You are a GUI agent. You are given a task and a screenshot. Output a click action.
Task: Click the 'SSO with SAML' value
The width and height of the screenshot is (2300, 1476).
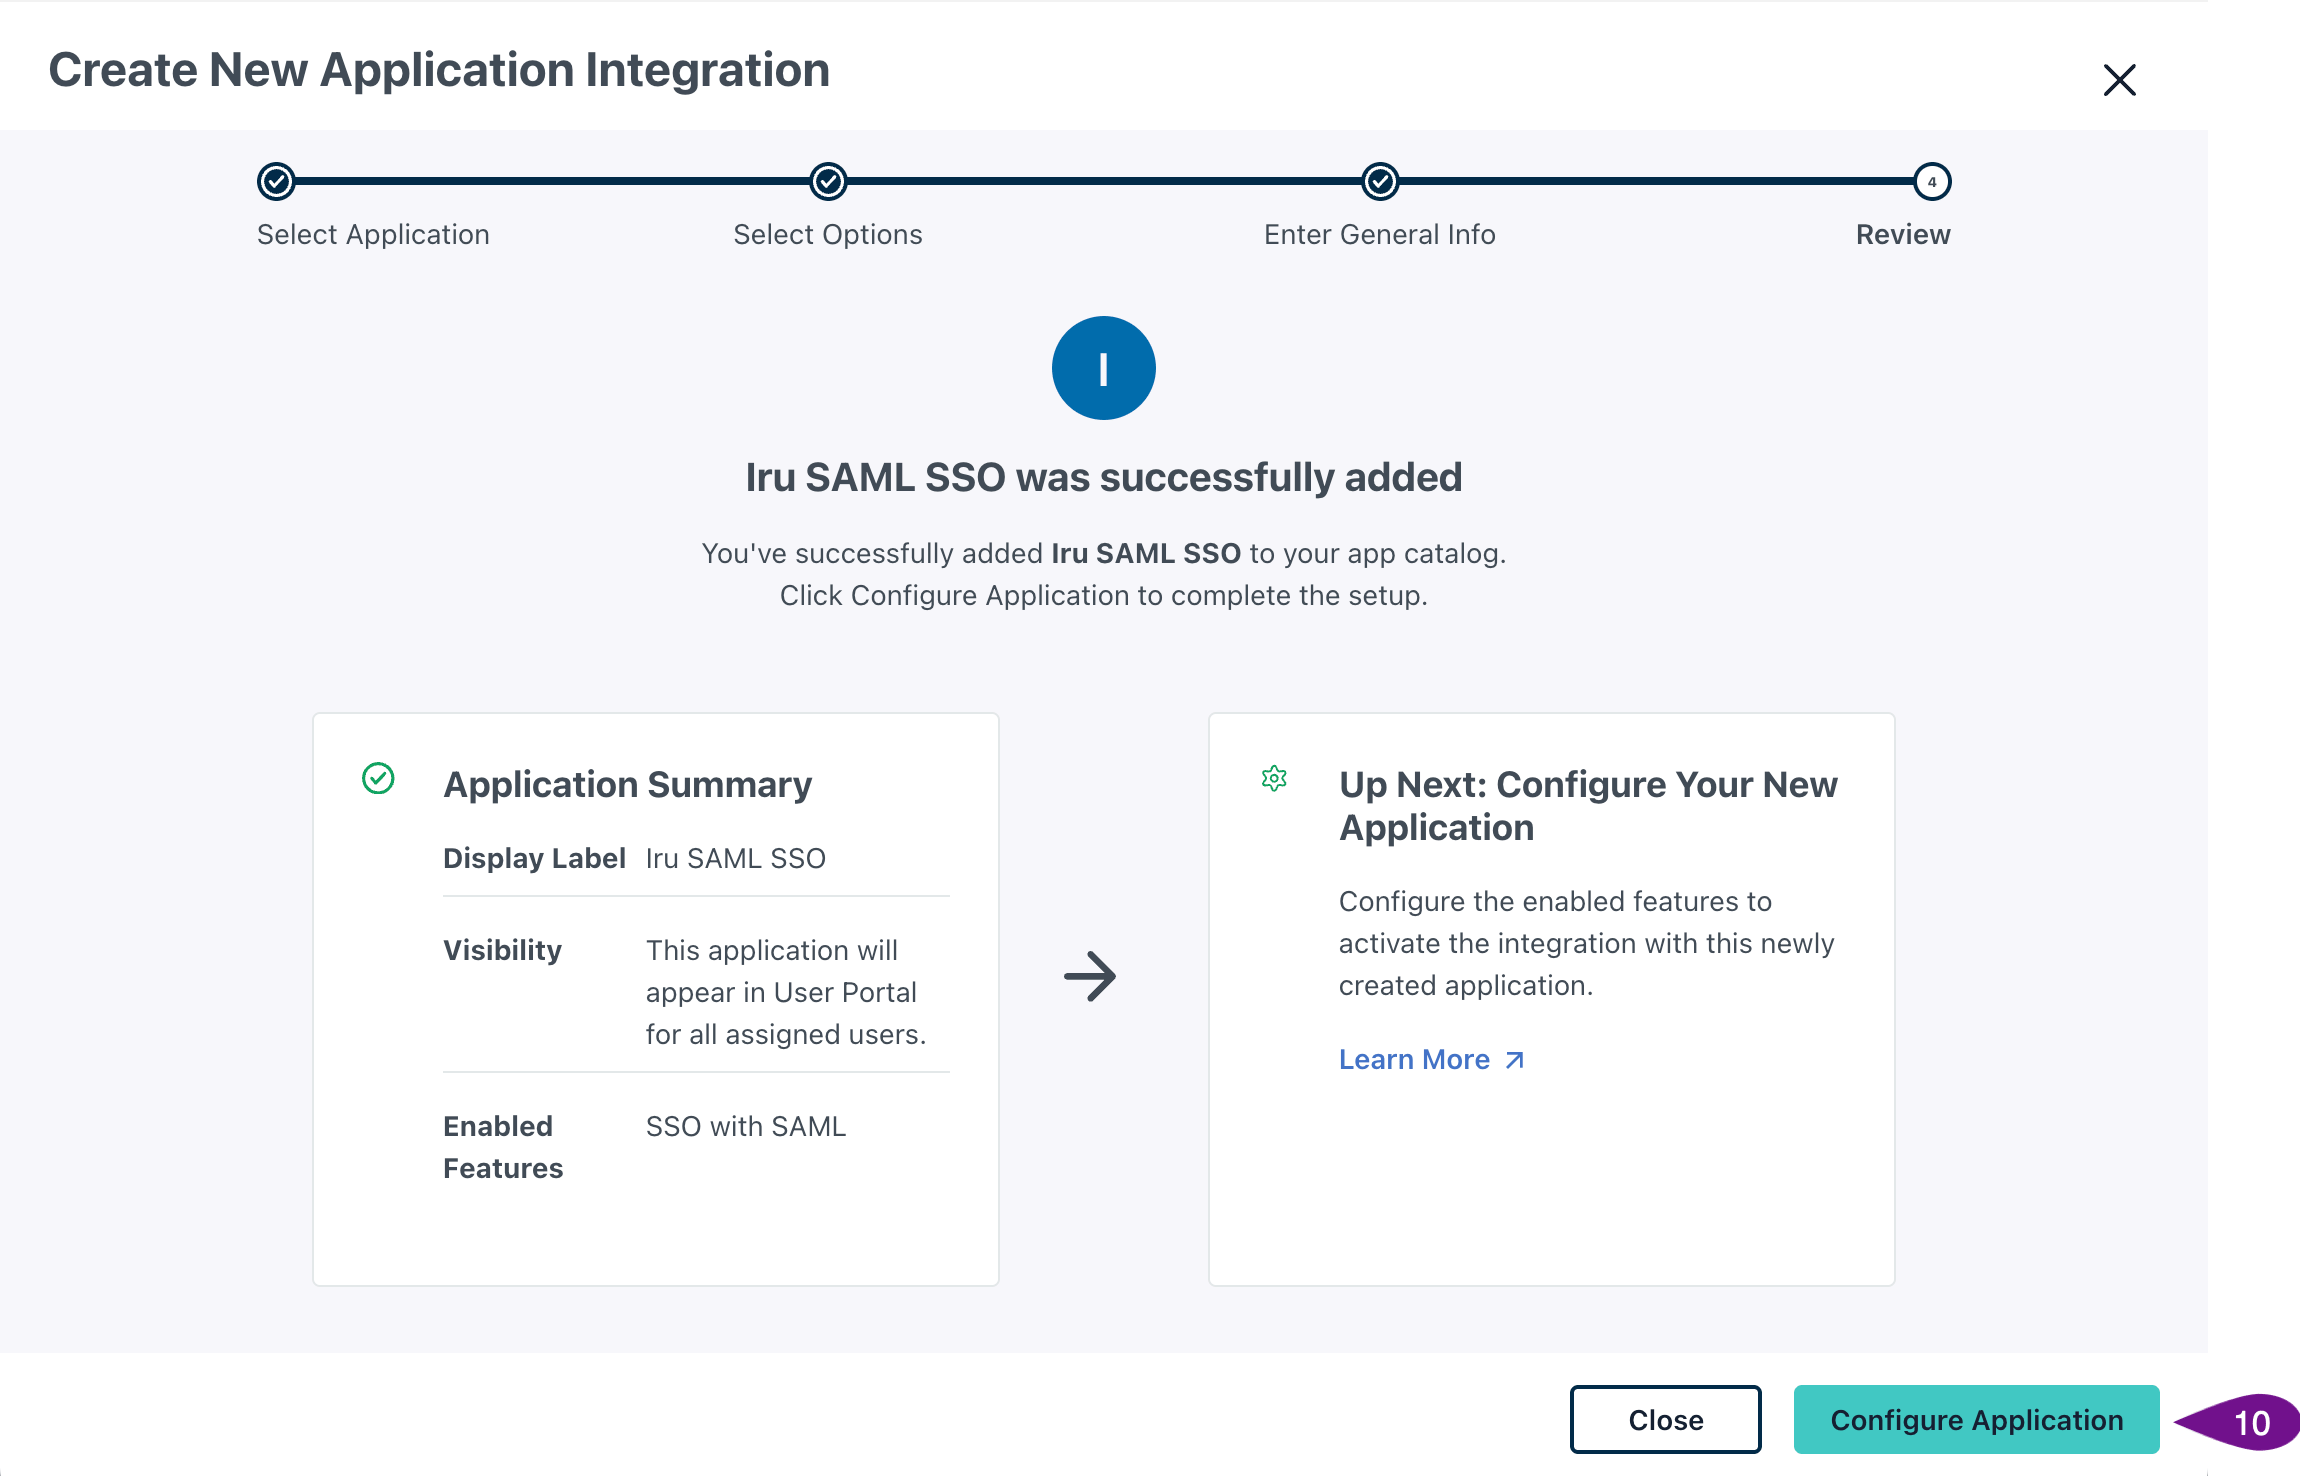tap(746, 1126)
